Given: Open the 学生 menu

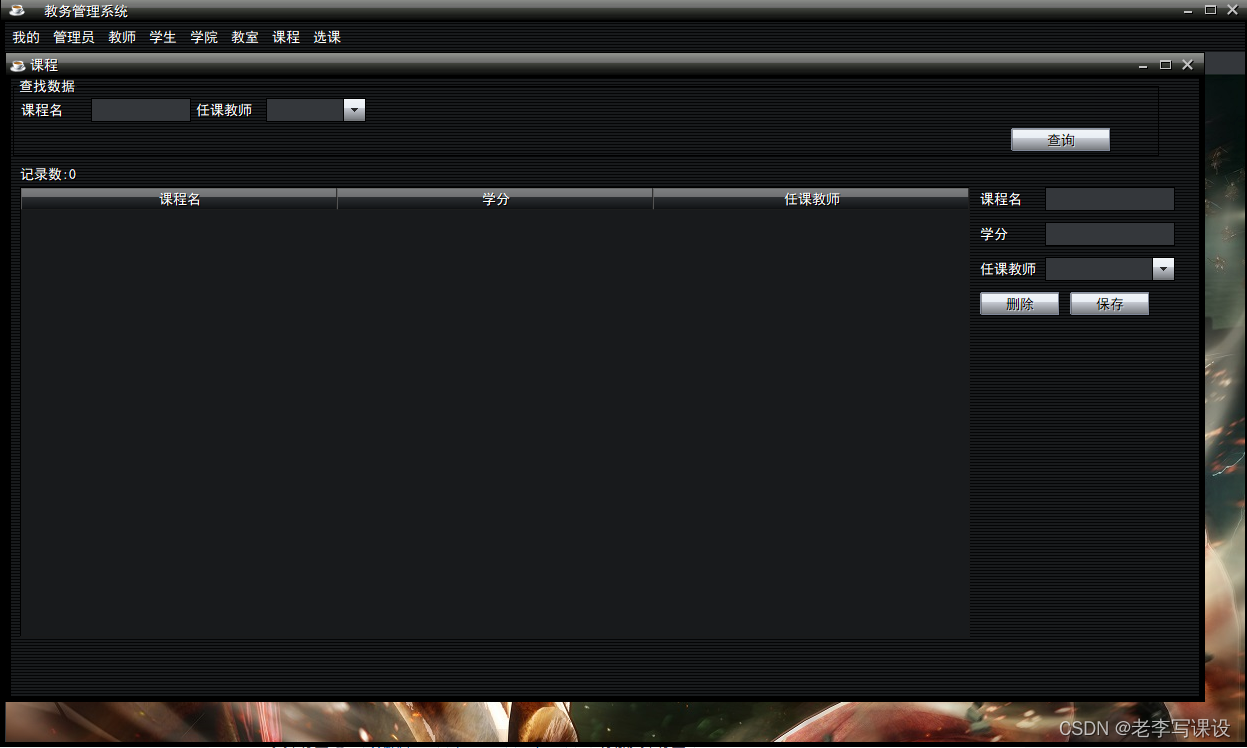Looking at the screenshot, I should pyautogui.click(x=163, y=37).
